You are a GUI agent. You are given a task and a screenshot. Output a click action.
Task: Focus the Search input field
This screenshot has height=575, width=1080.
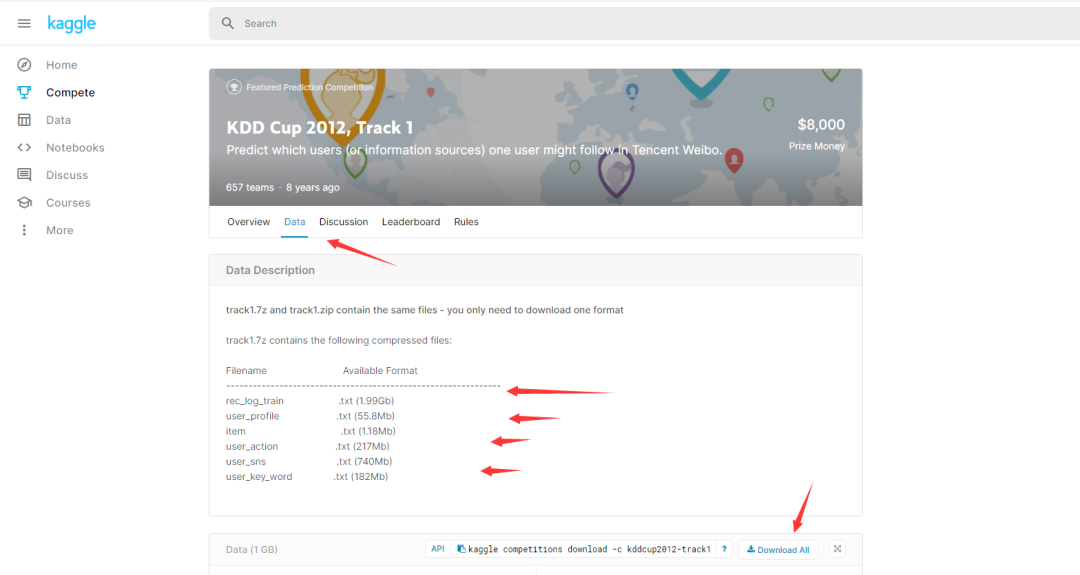pos(640,23)
